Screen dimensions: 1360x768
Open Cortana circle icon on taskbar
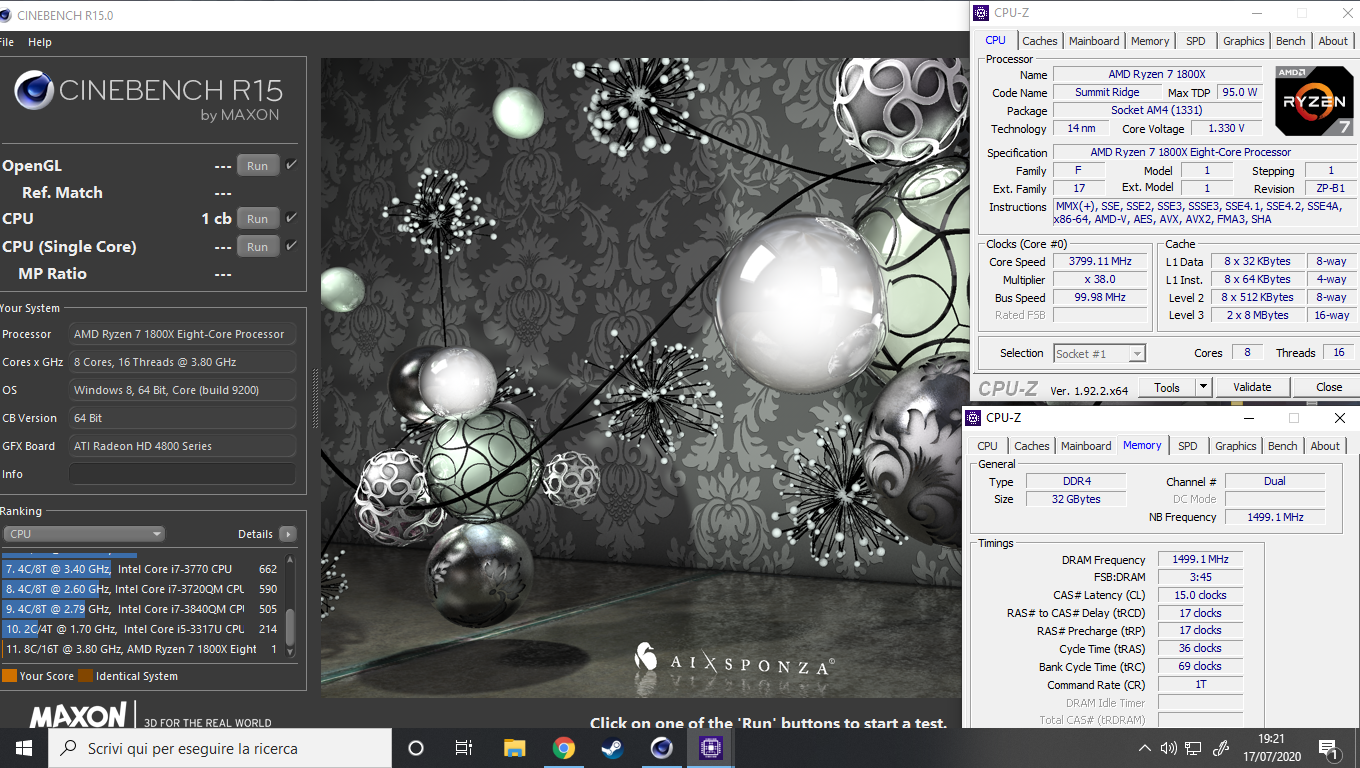[416, 748]
